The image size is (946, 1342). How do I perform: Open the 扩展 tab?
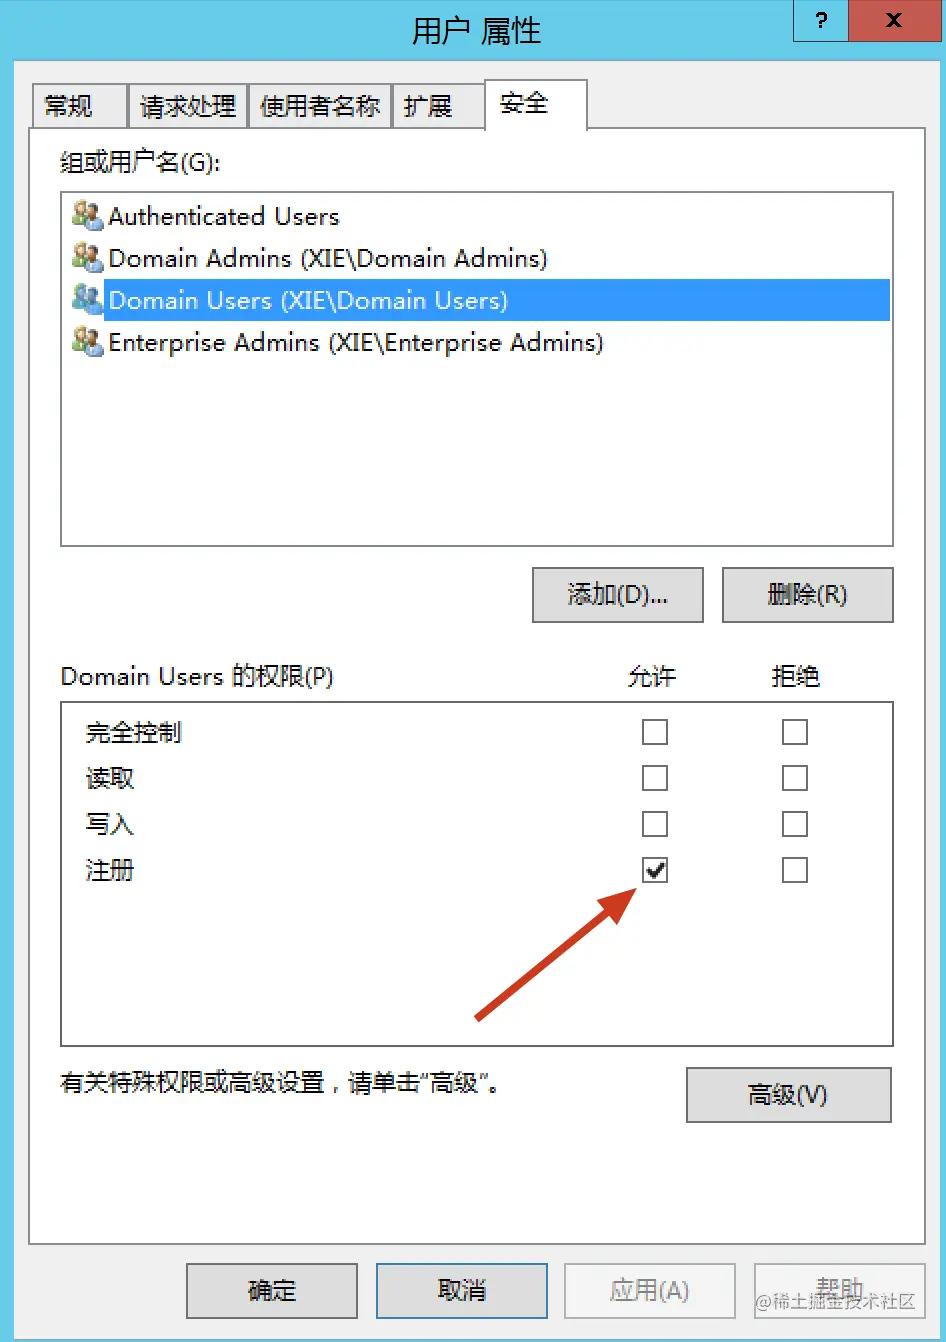[x=438, y=106]
